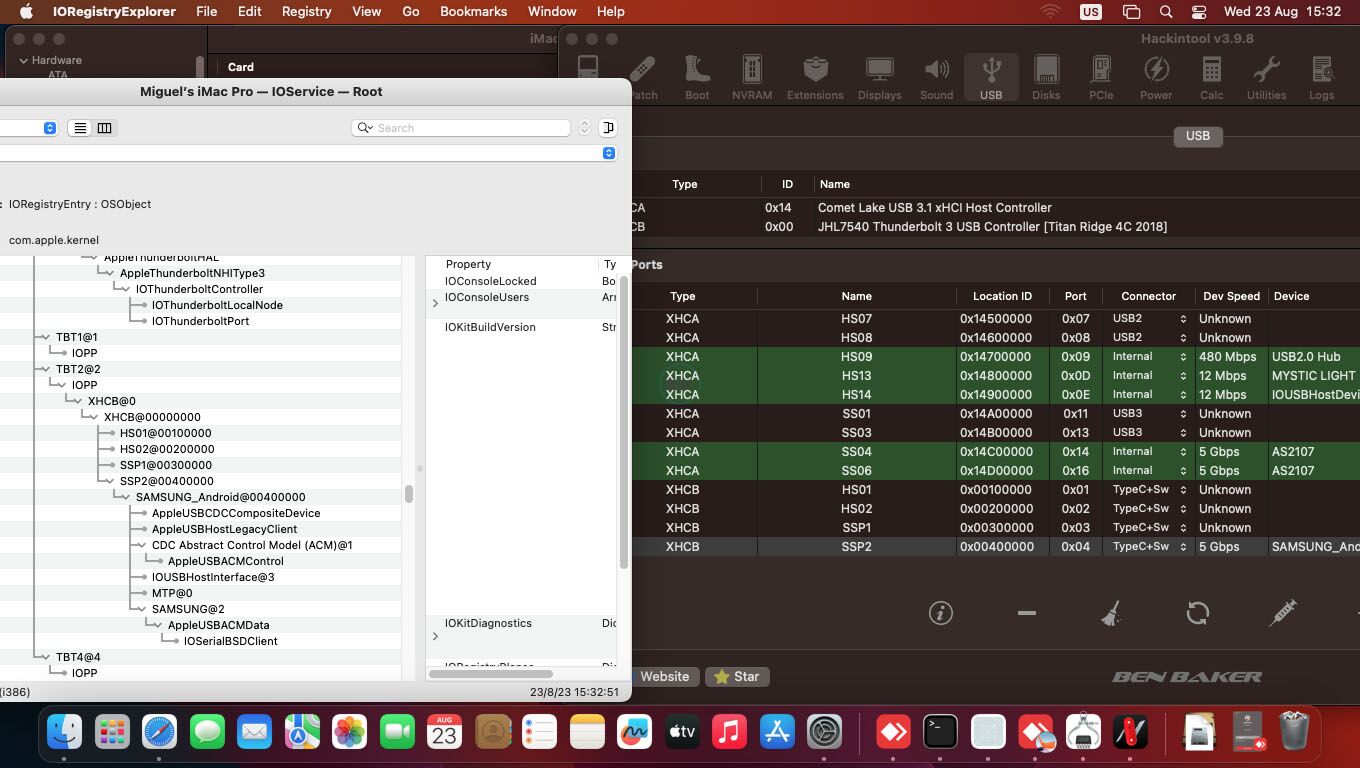Expand the IOConsoleUsers property row

435,303
